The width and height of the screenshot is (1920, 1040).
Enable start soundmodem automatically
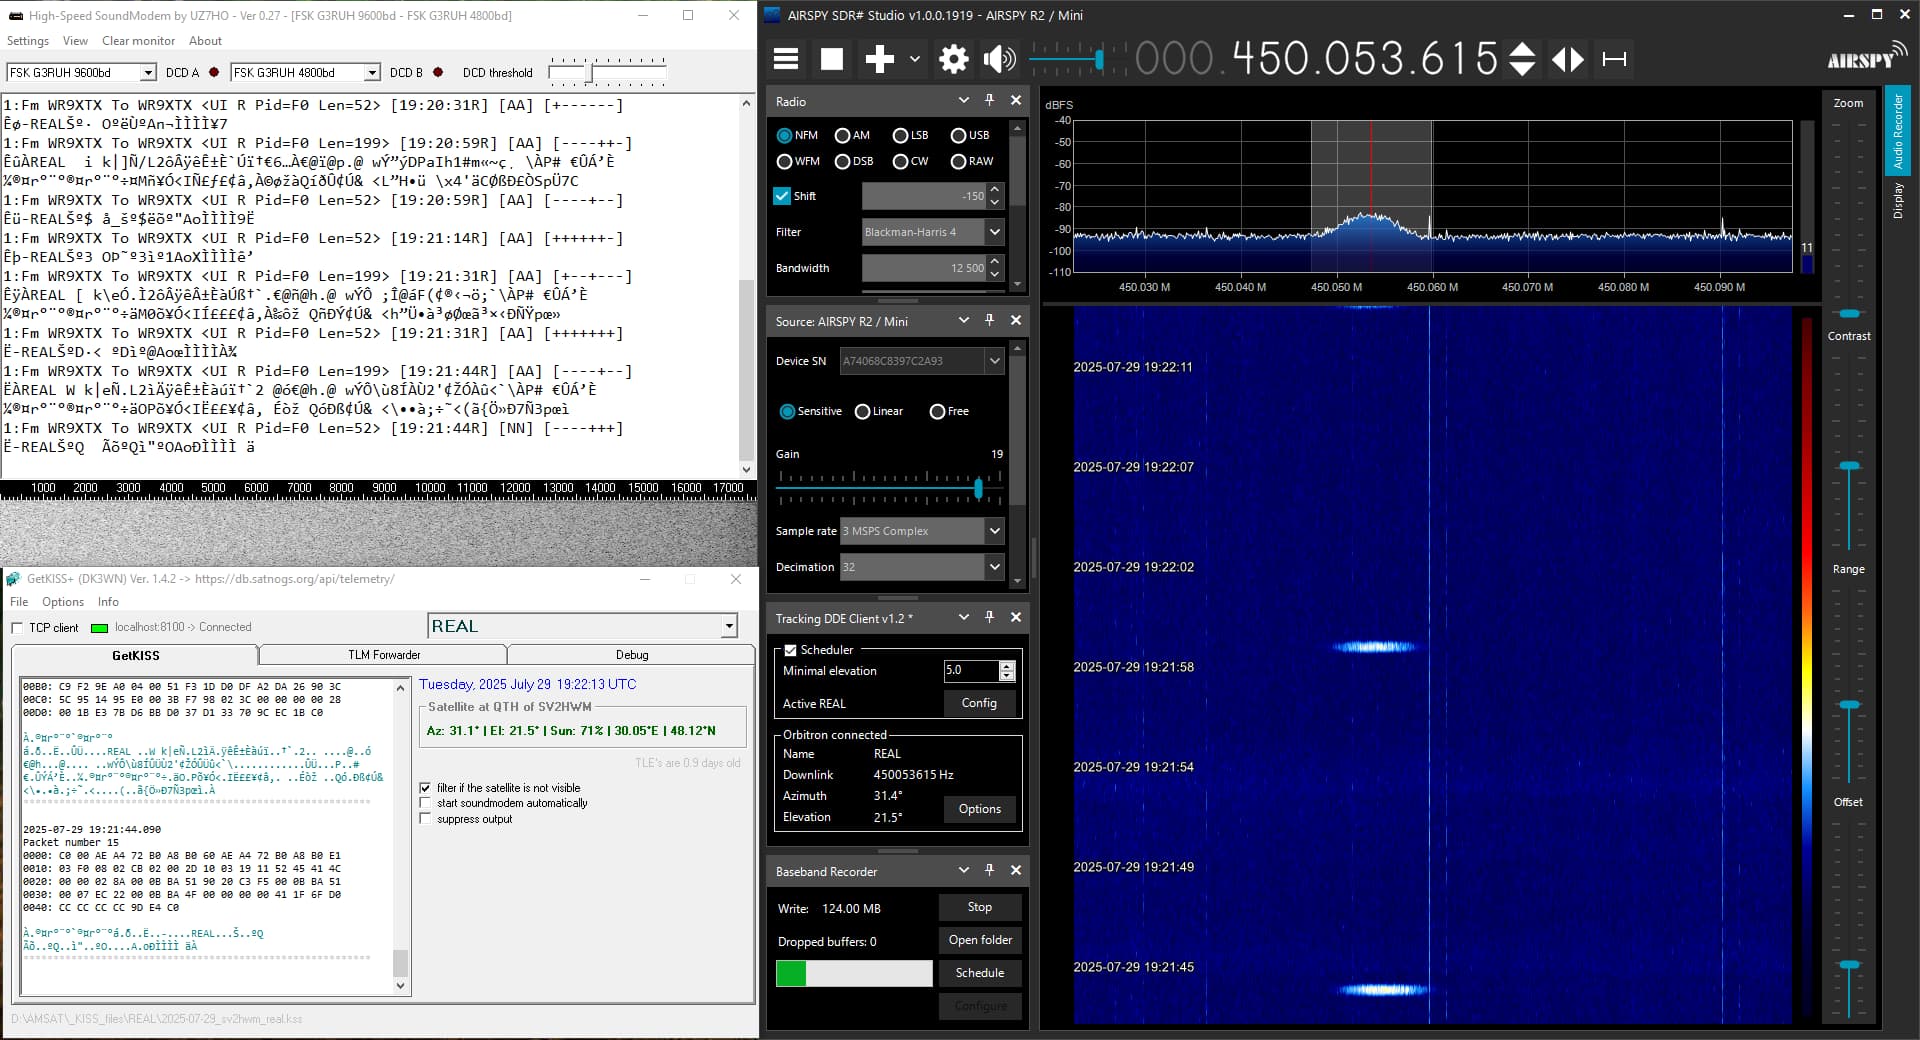click(x=425, y=803)
